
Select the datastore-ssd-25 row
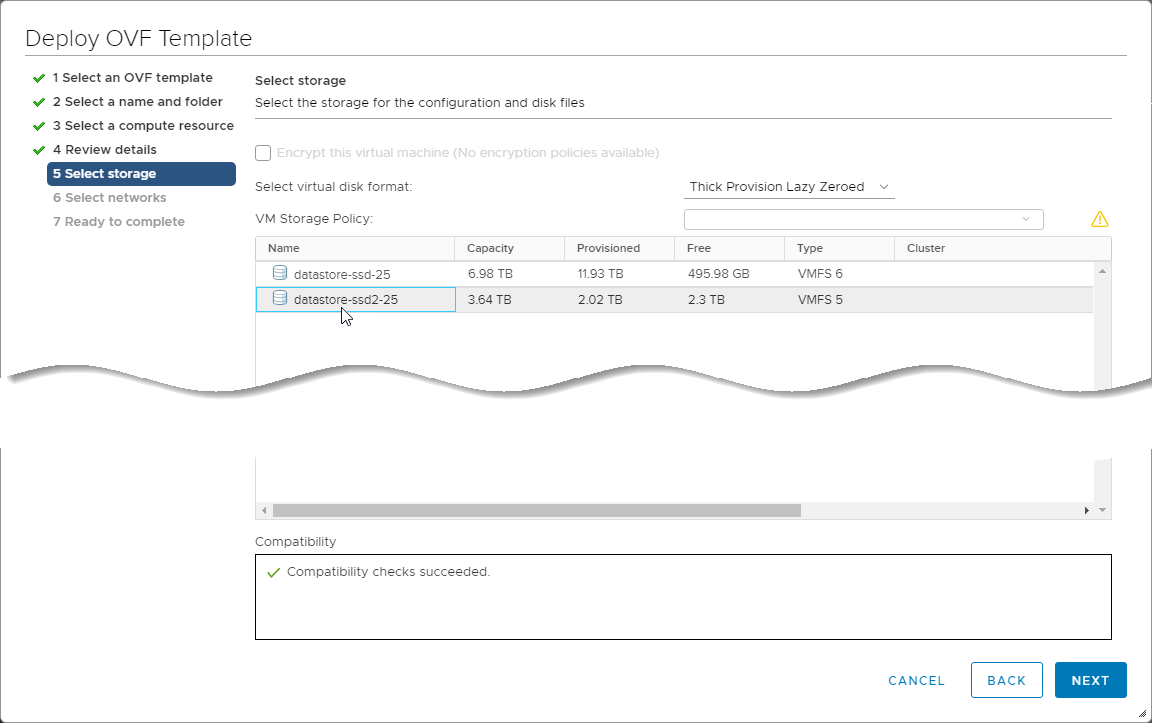600,274
